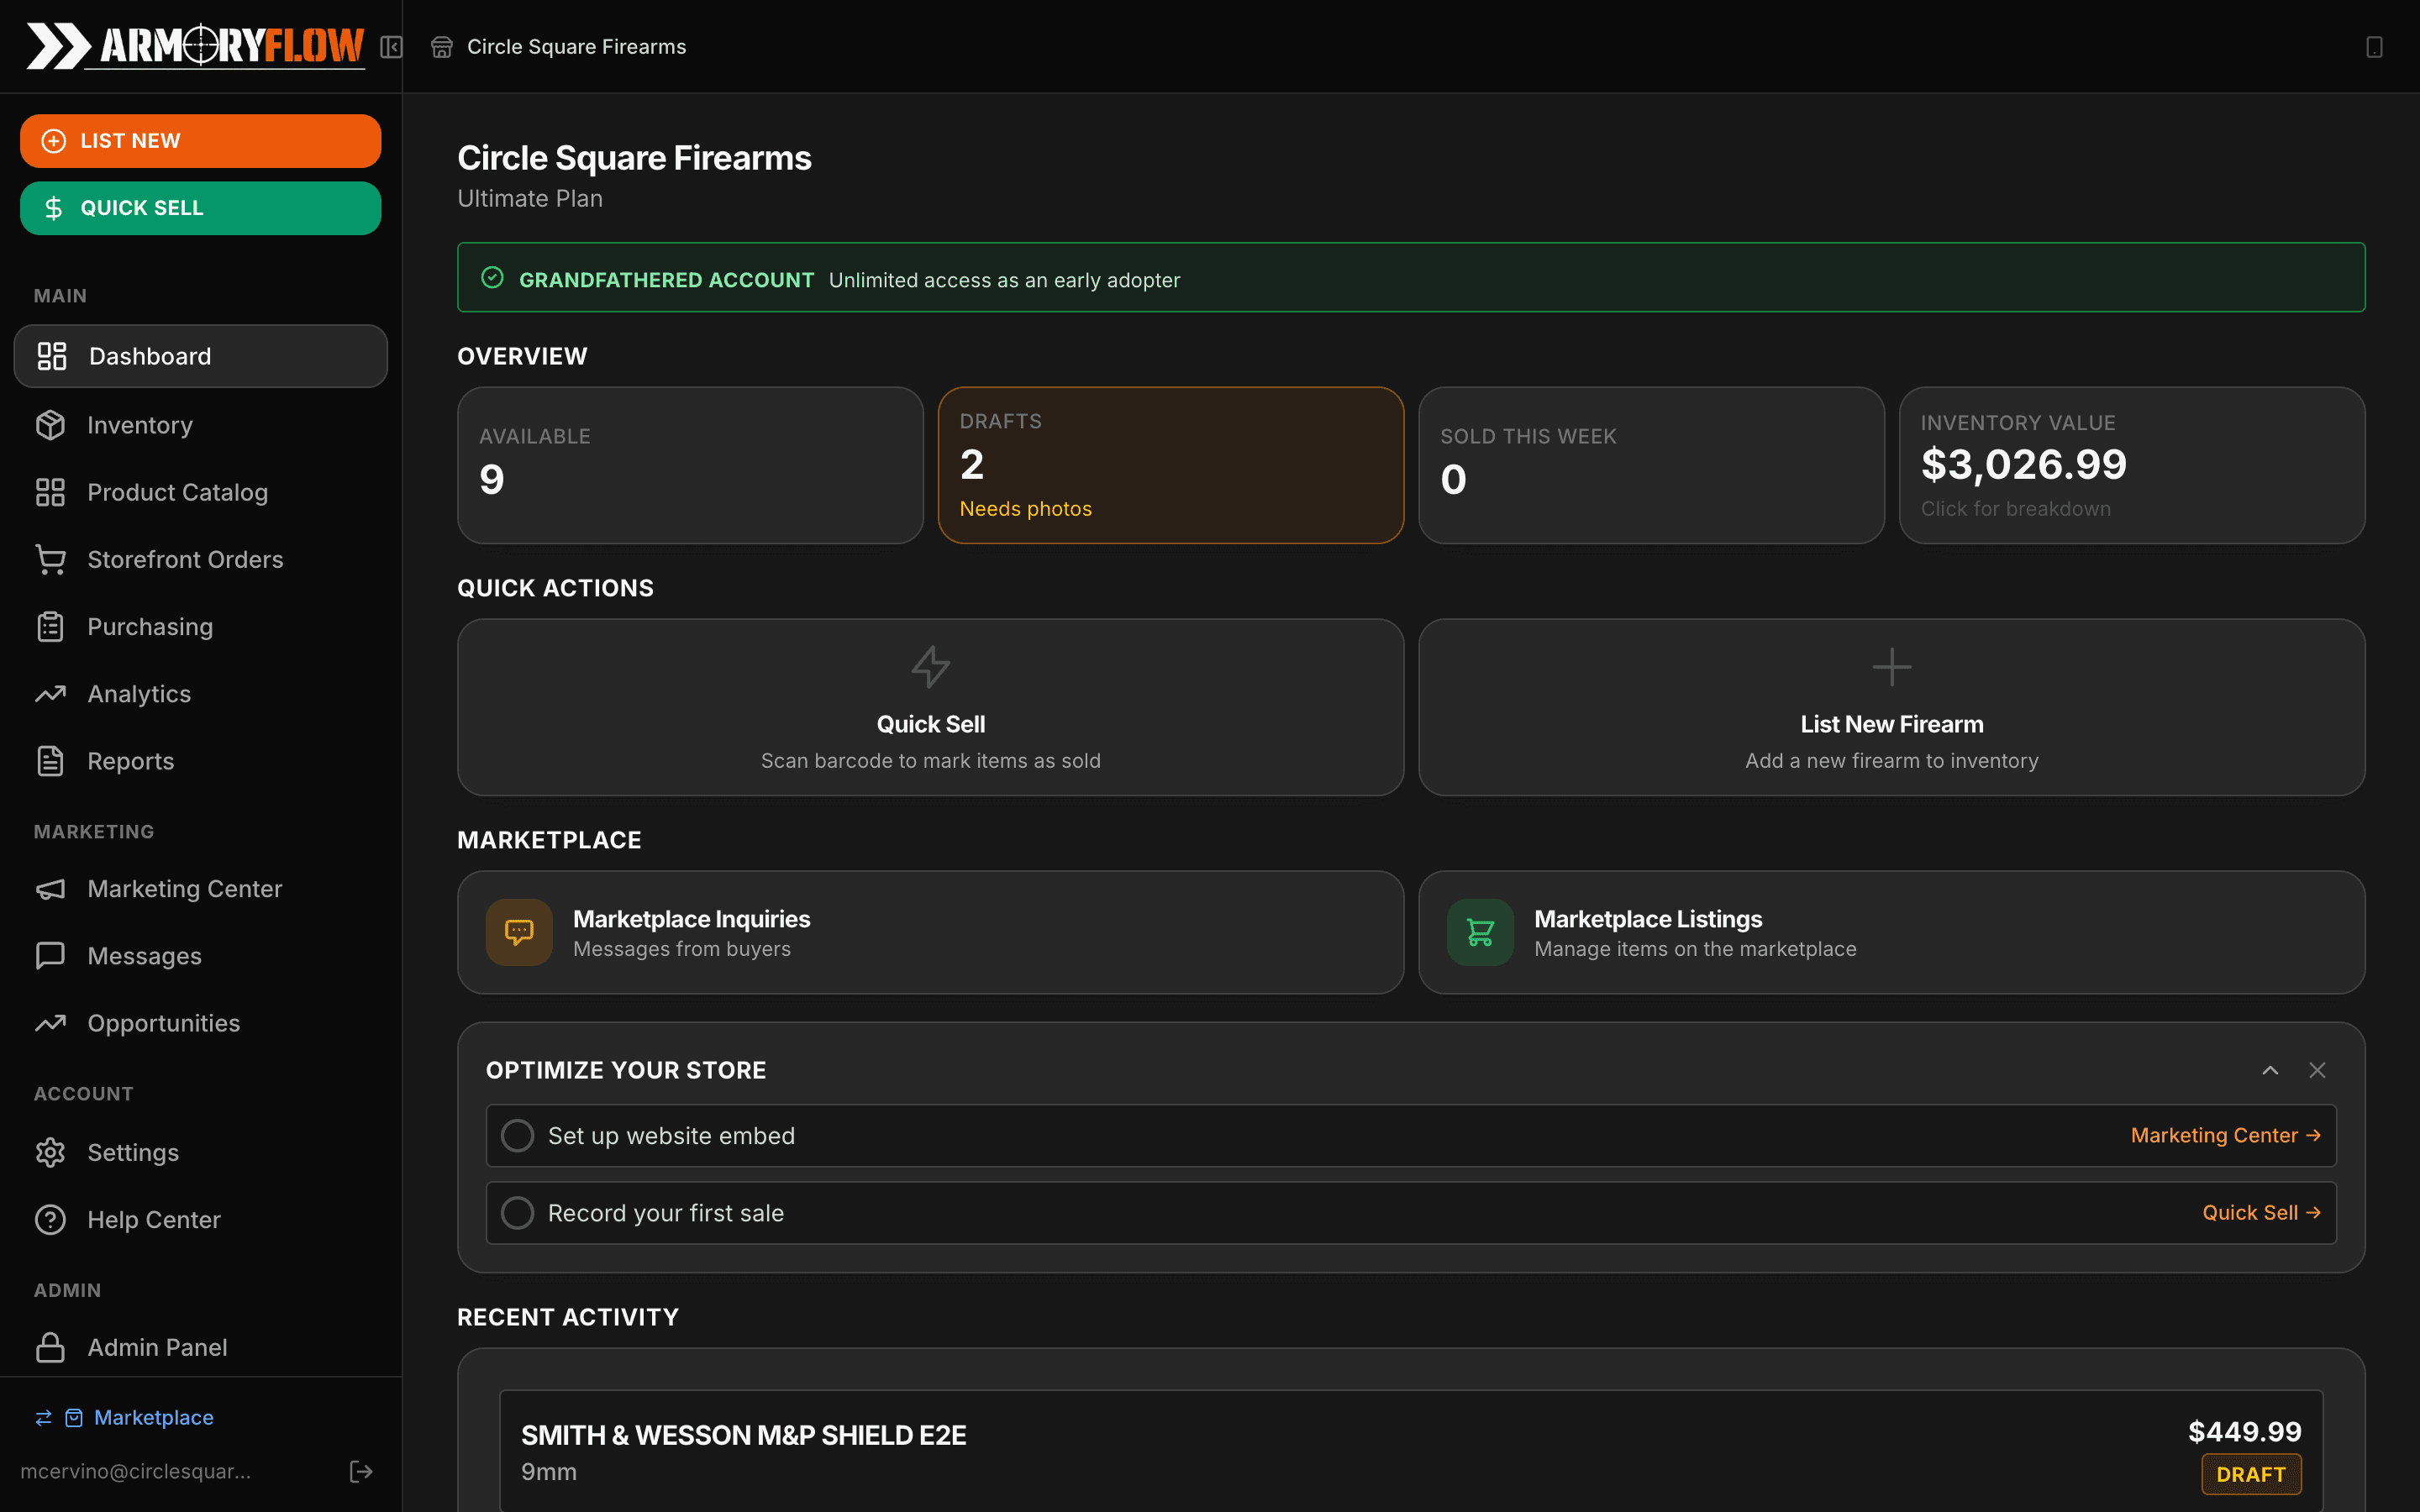Collapse the sidebar with the panel toggle icon
The height and width of the screenshot is (1512, 2420).
[x=391, y=46]
